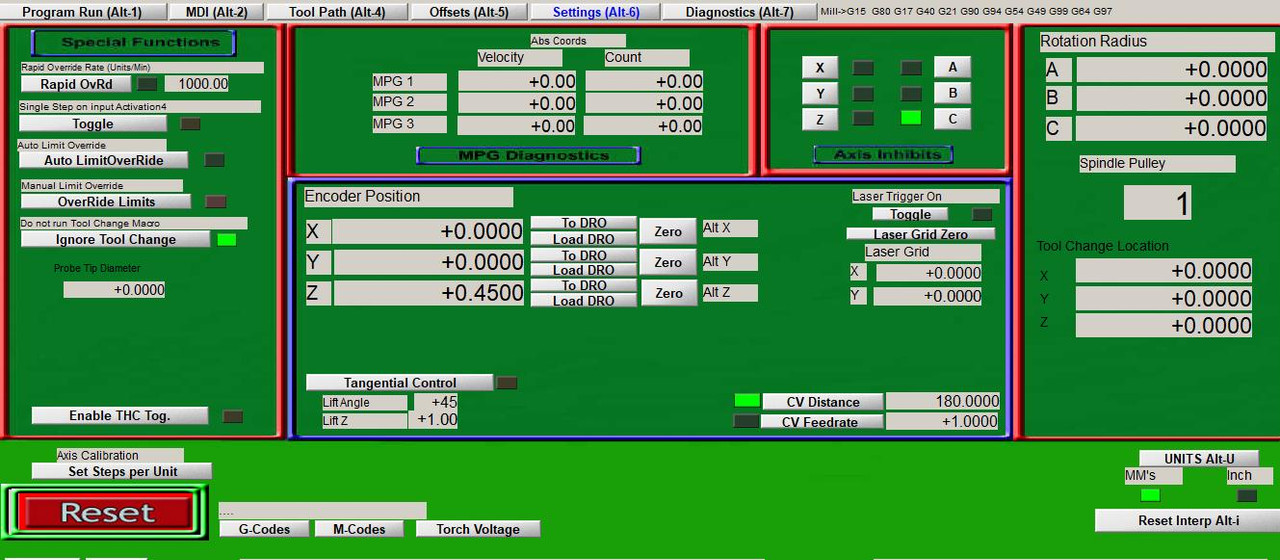This screenshot has width=1280, height=560.
Task: Click Enable THC Tog. button
Action: pyautogui.click(x=120, y=416)
